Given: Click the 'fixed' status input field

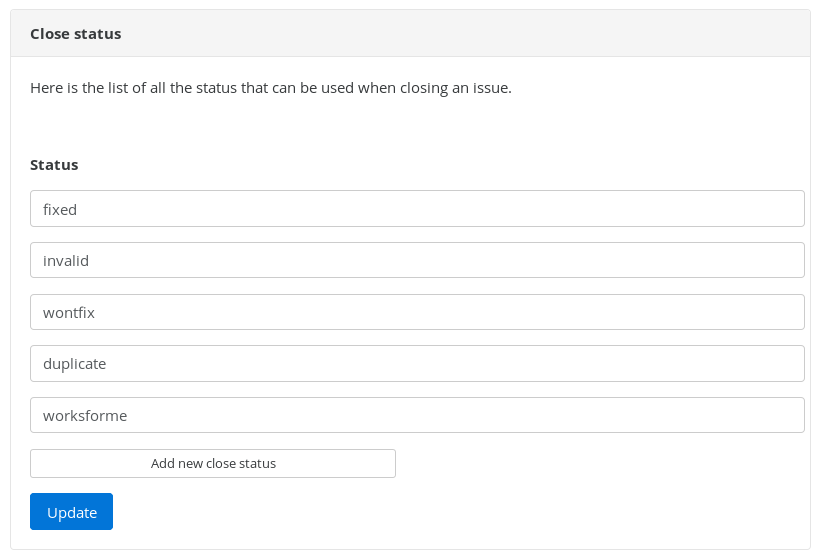Looking at the screenshot, I should click(417, 209).
